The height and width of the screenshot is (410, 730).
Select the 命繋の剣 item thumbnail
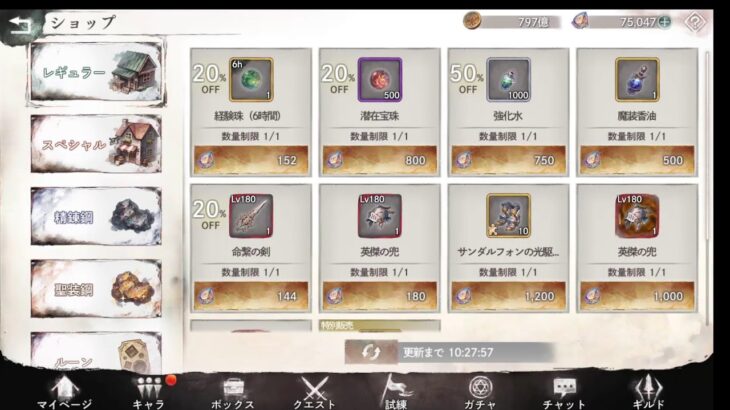point(251,216)
